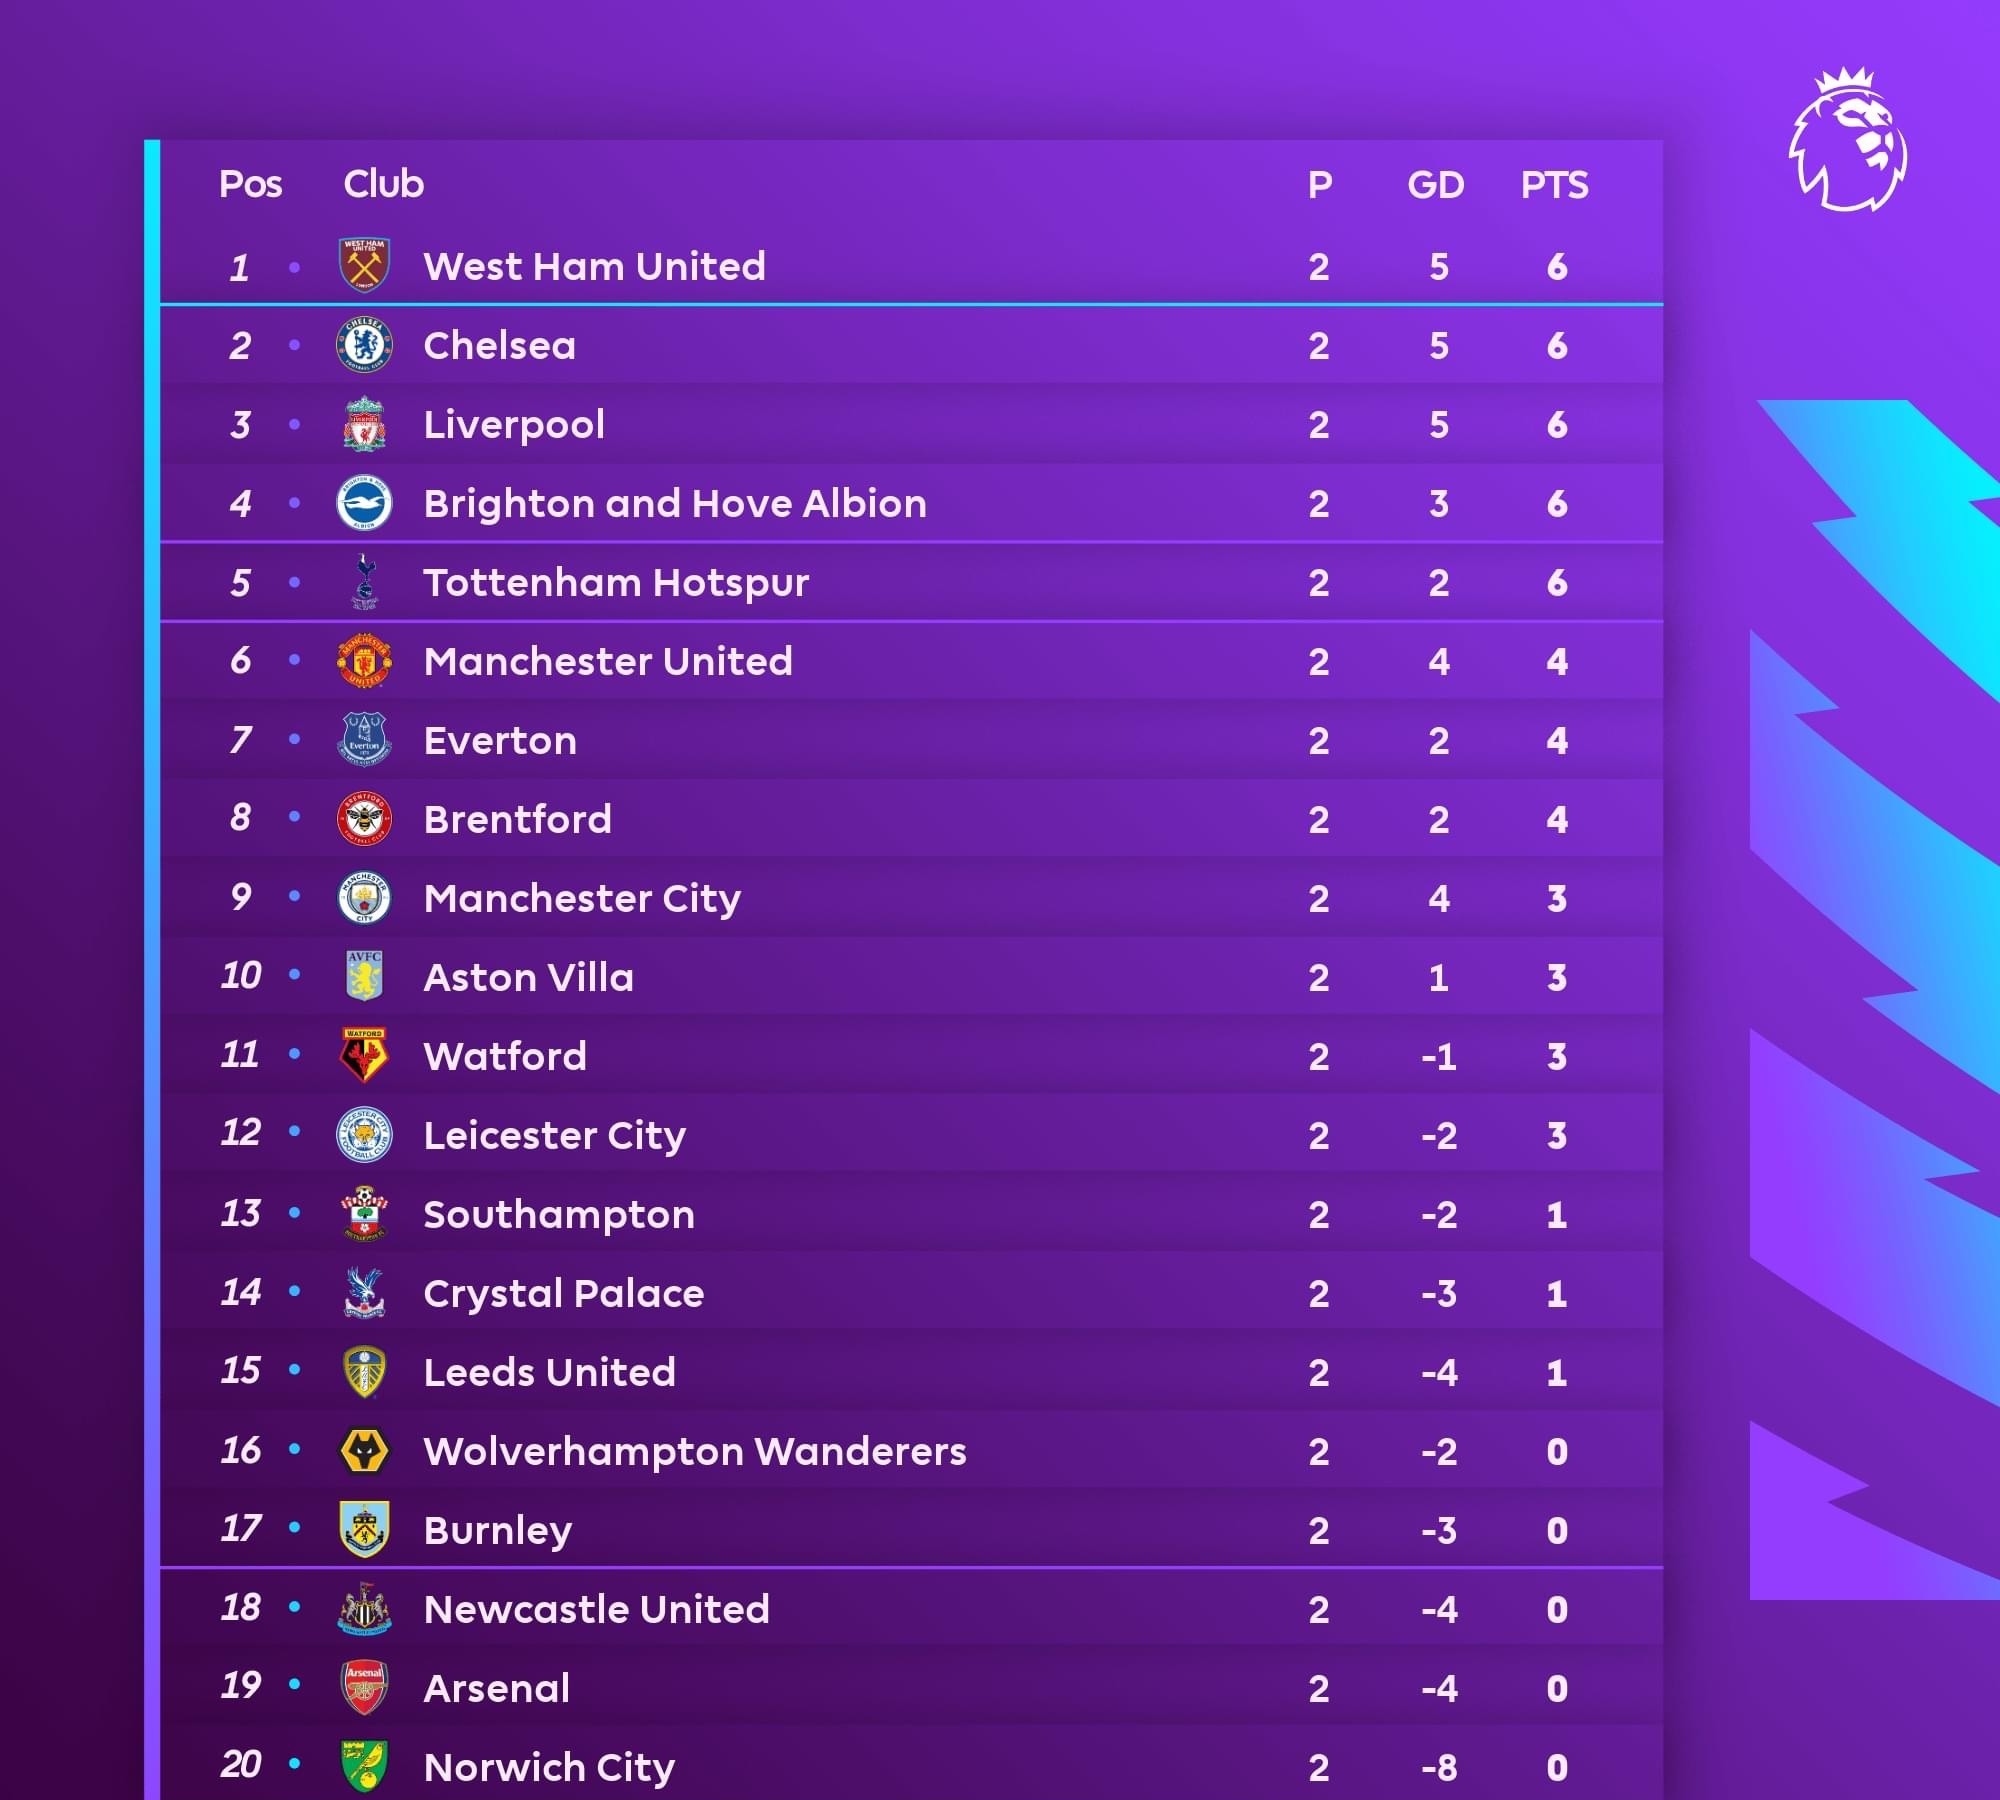Image resolution: width=2000 pixels, height=1800 pixels.
Task: Click the West Ham United crest
Action: pos(365,265)
